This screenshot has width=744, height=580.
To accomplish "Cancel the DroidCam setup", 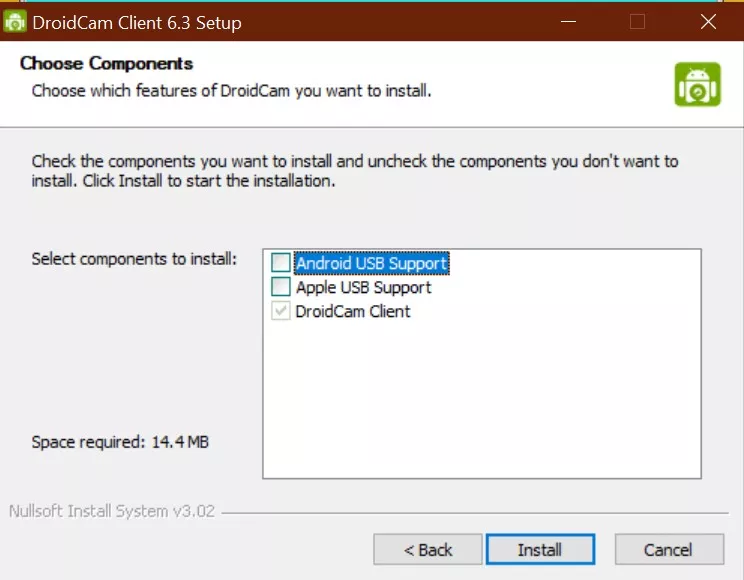I will point(668,549).
